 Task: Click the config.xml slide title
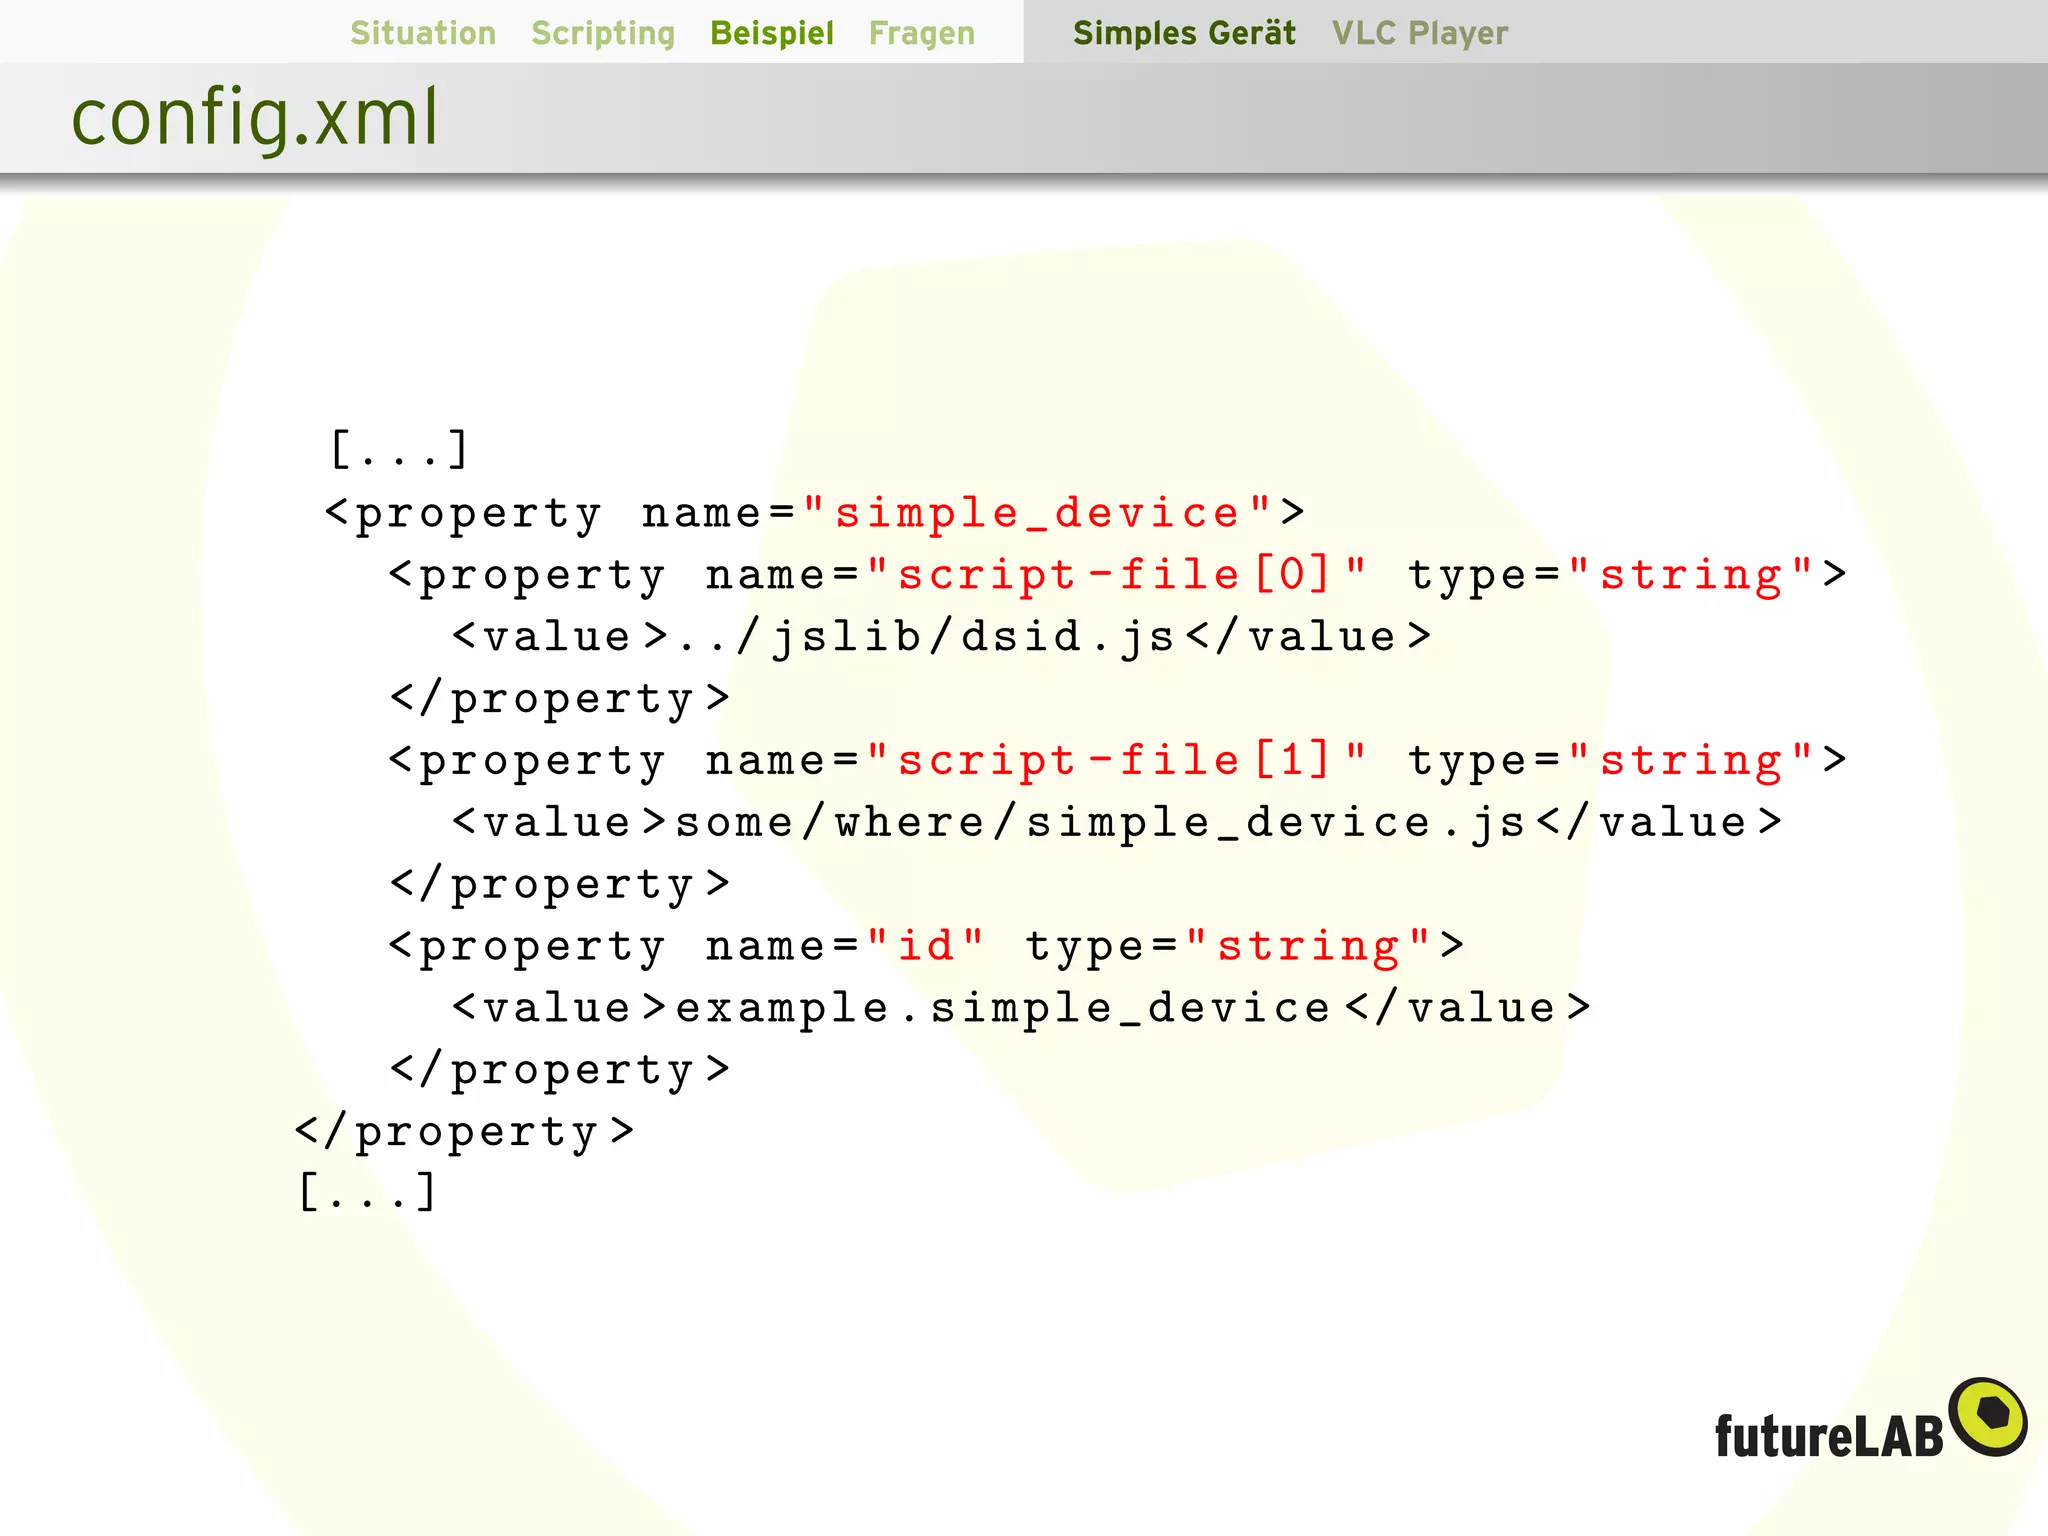pyautogui.click(x=254, y=118)
